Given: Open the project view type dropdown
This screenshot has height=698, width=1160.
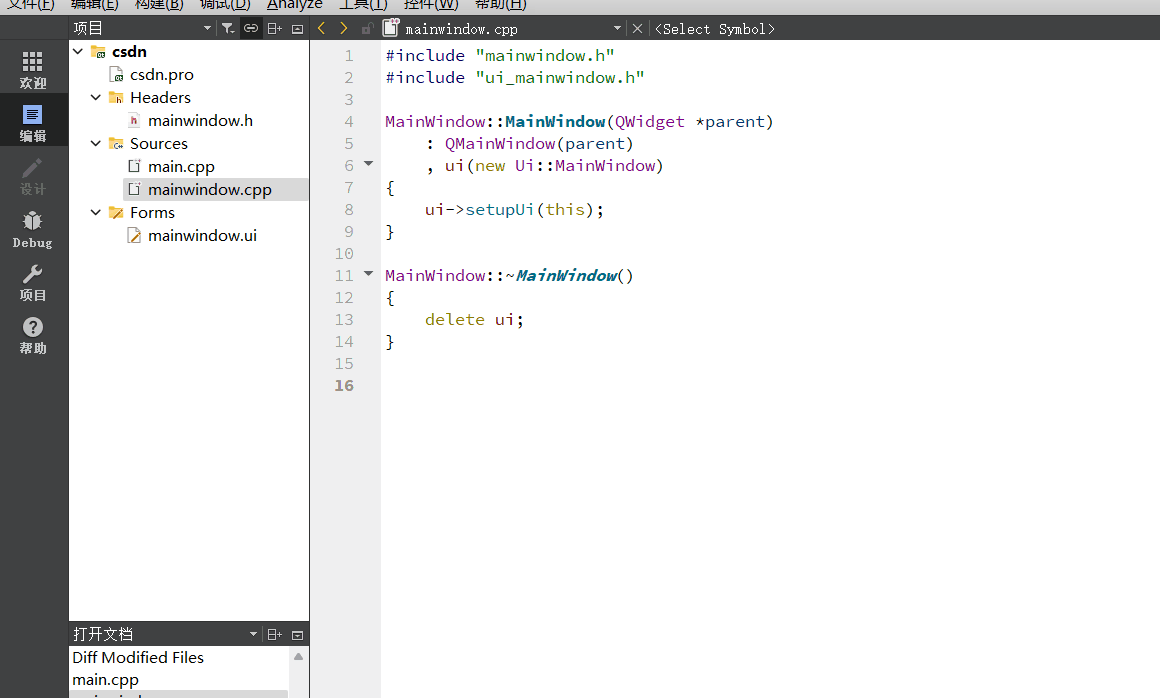Looking at the screenshot, I should [207, 29].
